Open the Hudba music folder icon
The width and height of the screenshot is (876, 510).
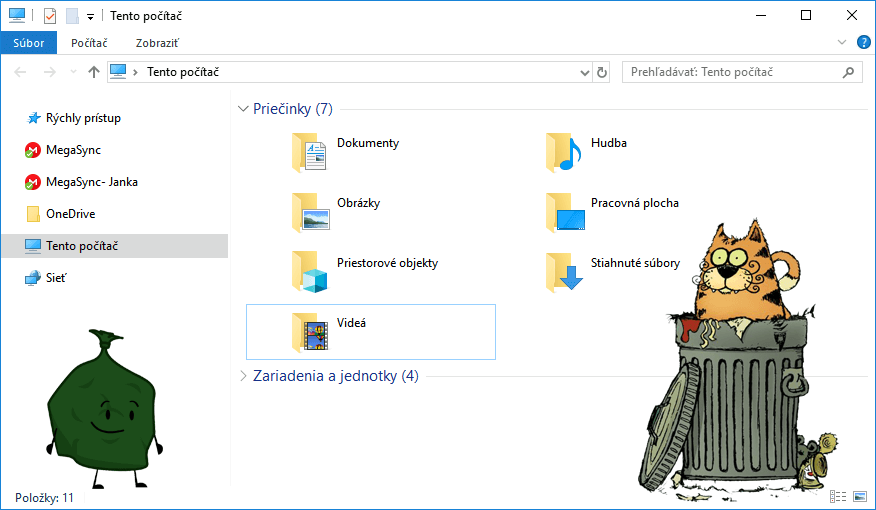564,153
